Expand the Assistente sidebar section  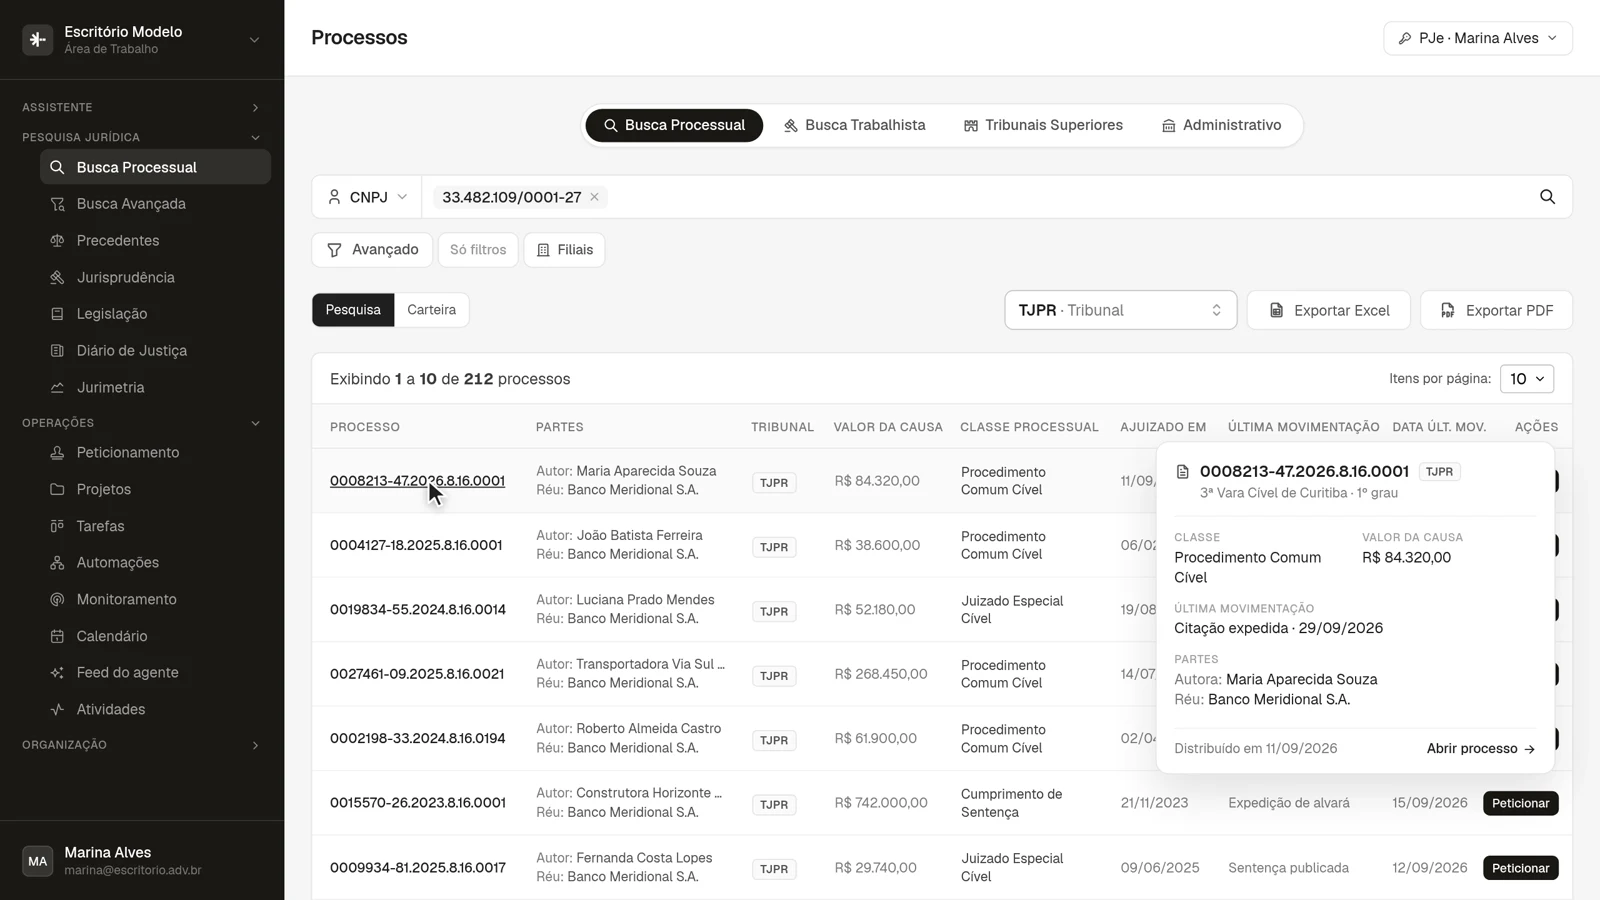(x=141, y=107)
